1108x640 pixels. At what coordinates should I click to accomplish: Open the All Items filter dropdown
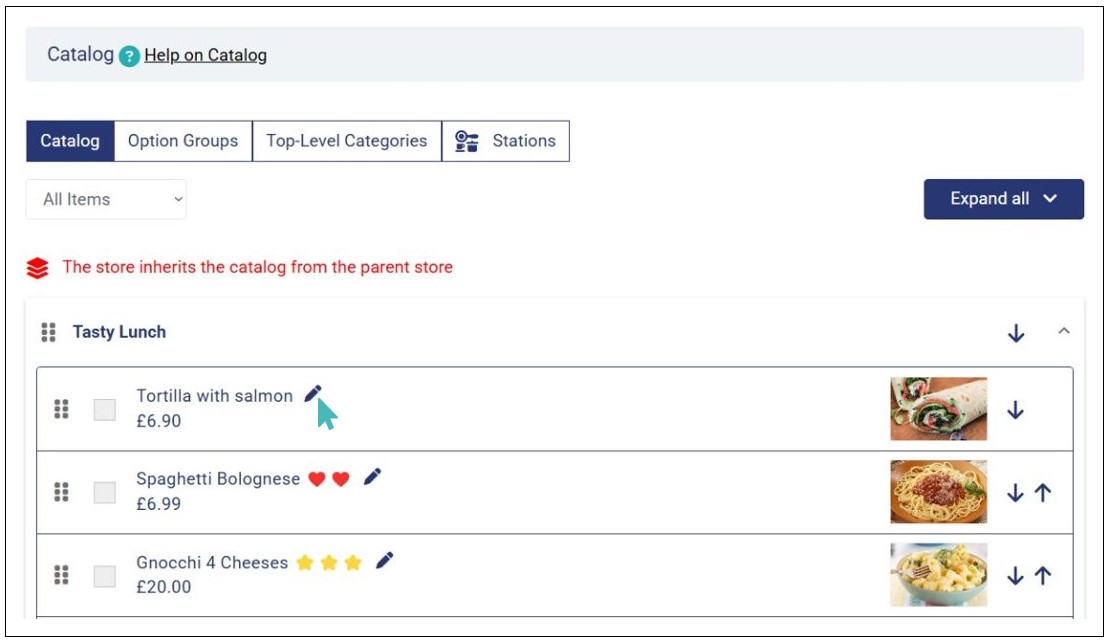106,199
